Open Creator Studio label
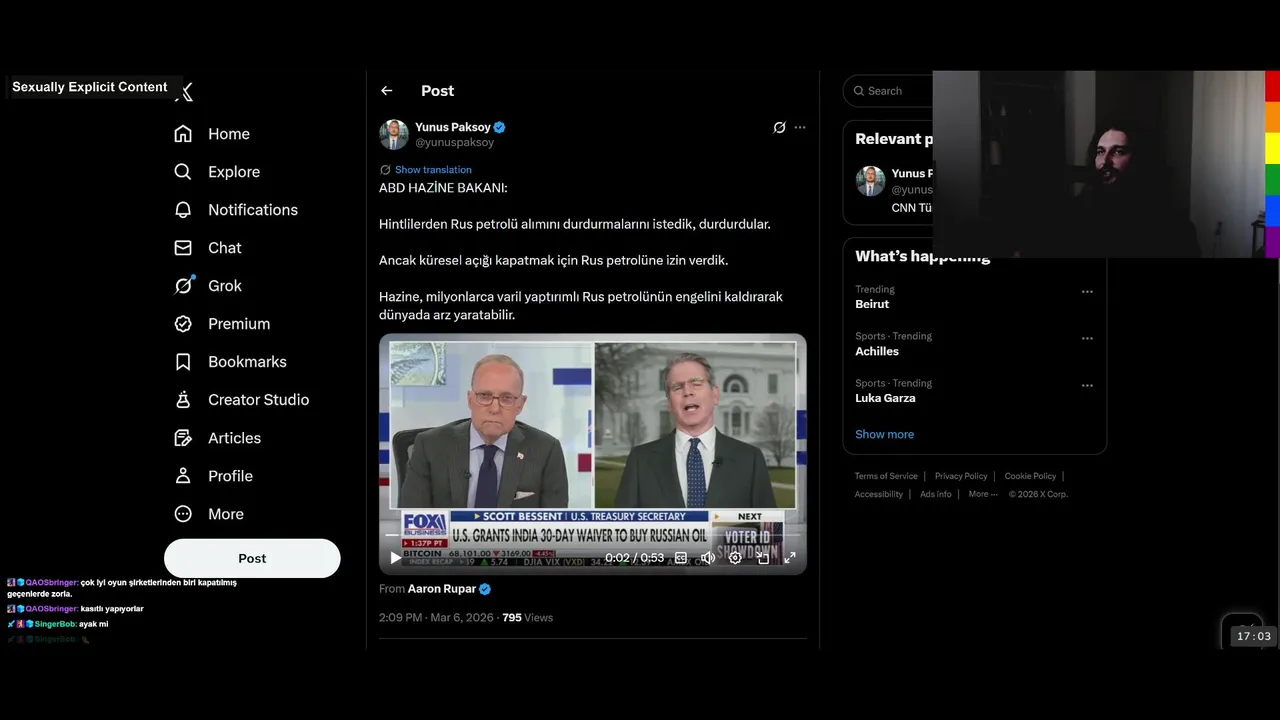Screen dimensions: 1280x720 [258, 400]
